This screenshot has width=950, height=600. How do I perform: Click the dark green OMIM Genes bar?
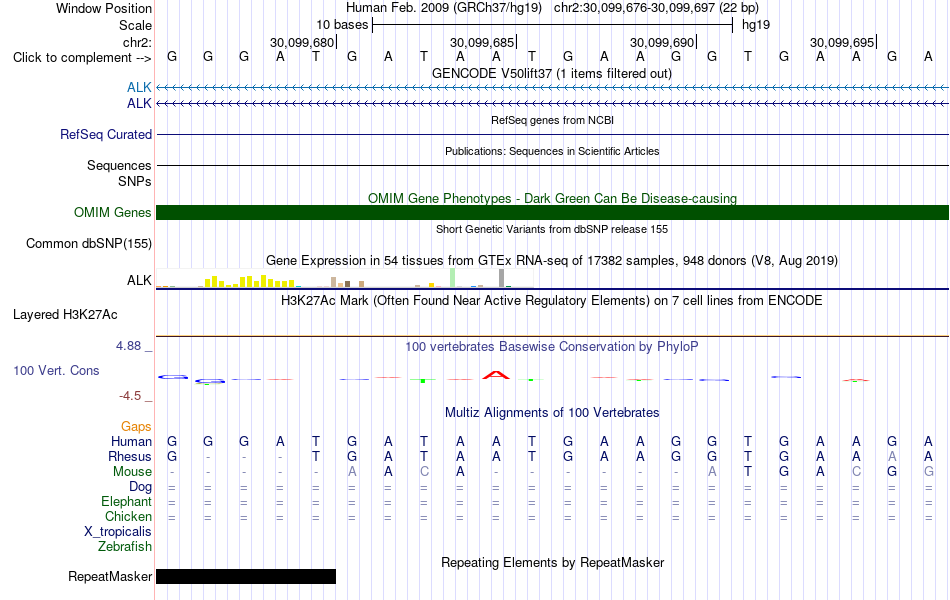pos(552,213)
